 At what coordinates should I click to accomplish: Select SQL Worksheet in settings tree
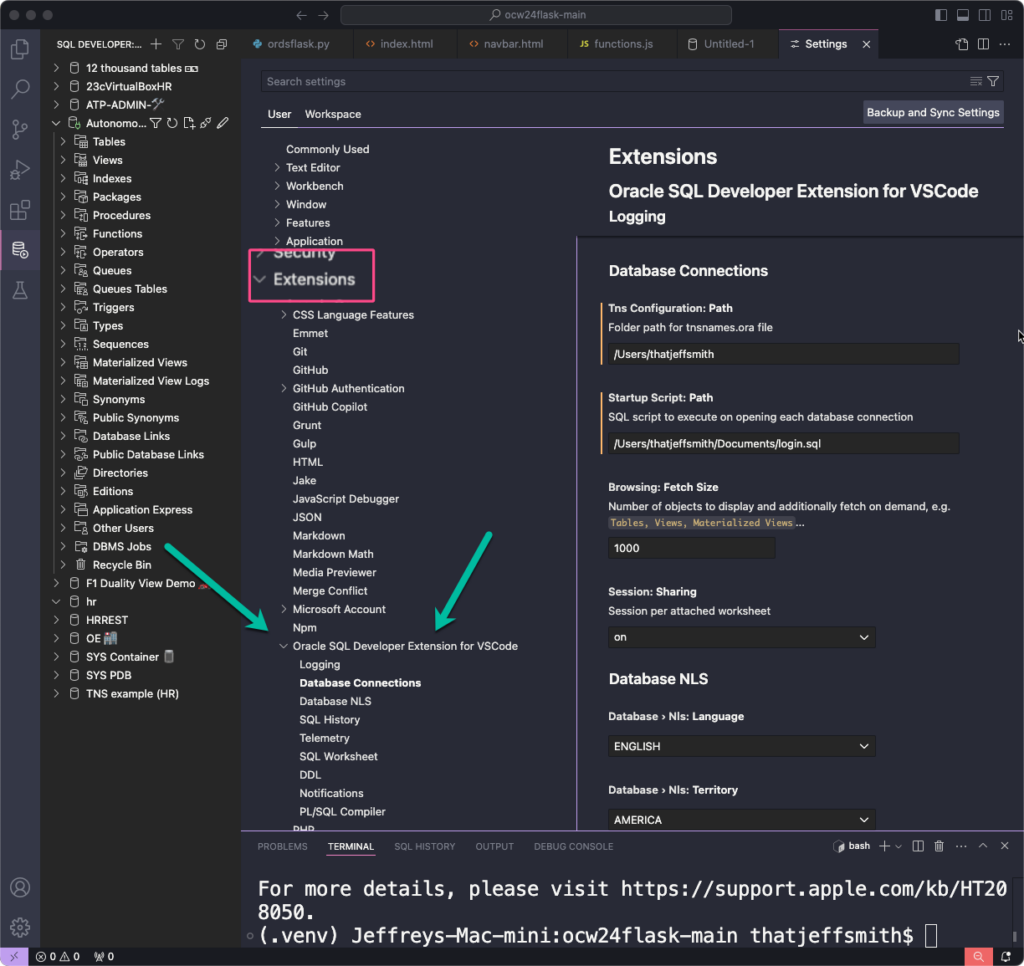coord(338,756)
